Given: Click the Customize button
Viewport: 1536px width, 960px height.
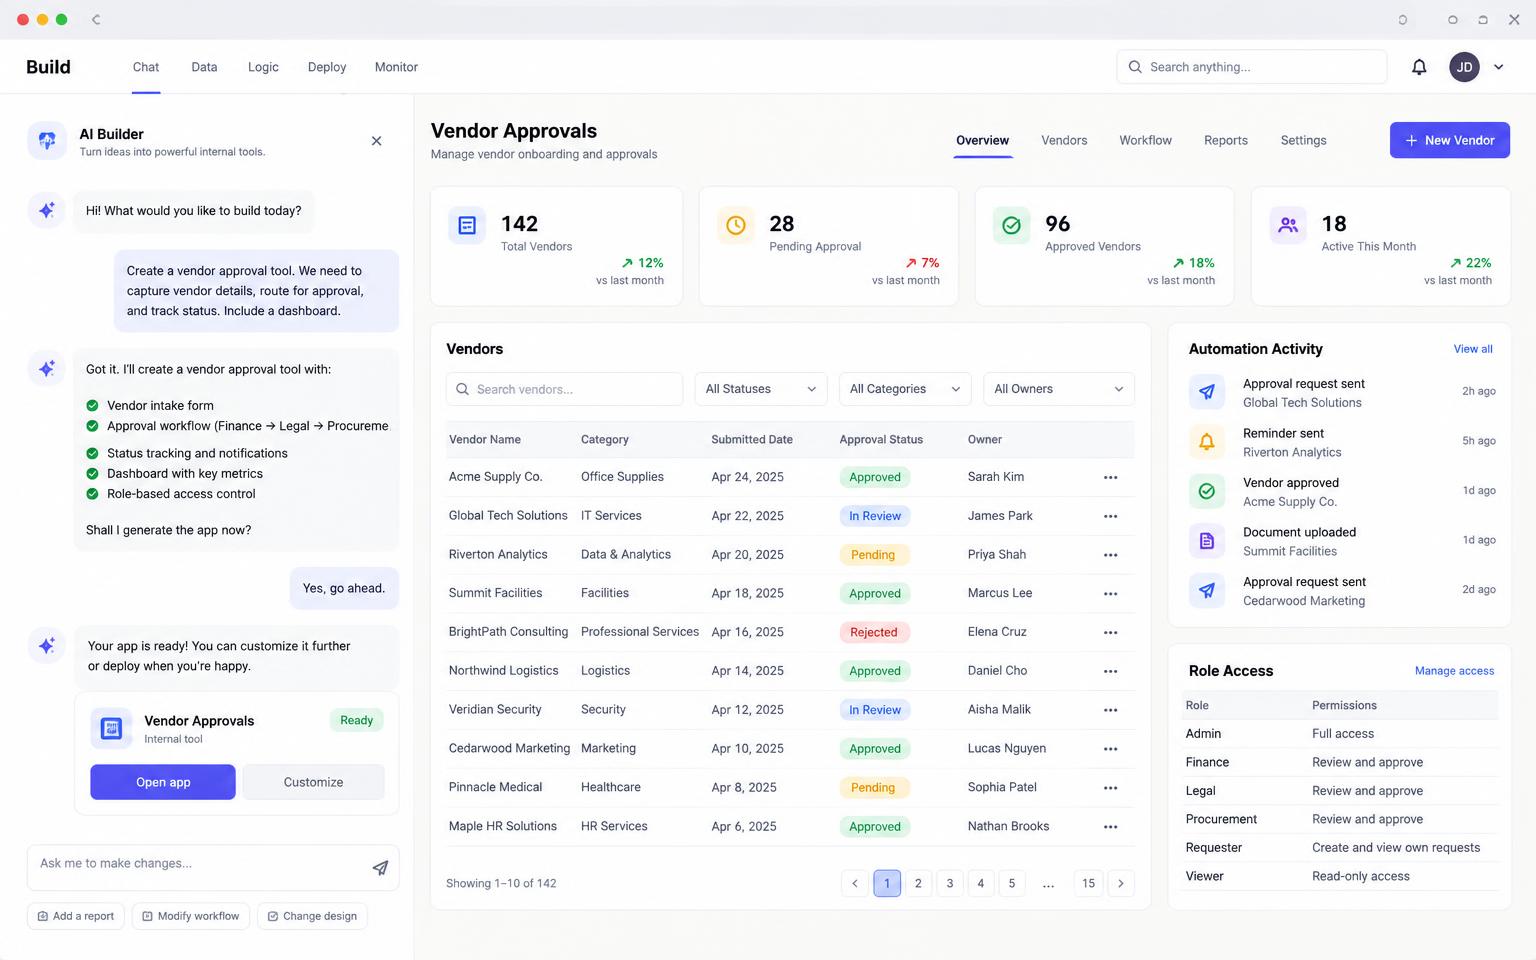Looking at the screenshot, I should pos(313,782).
